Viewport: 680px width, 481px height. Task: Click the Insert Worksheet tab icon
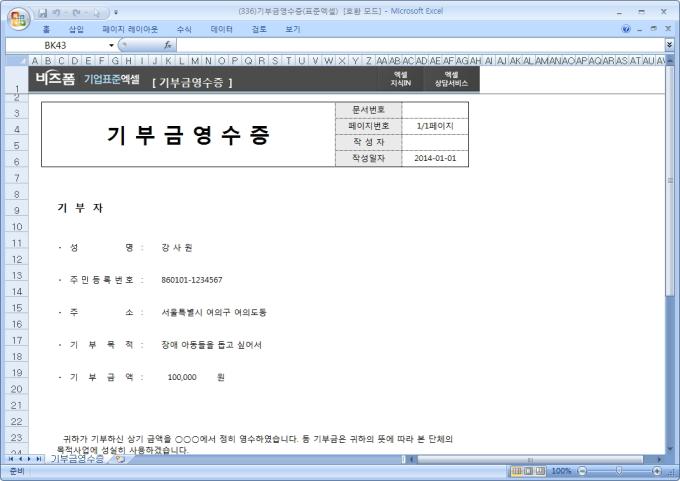120,459
